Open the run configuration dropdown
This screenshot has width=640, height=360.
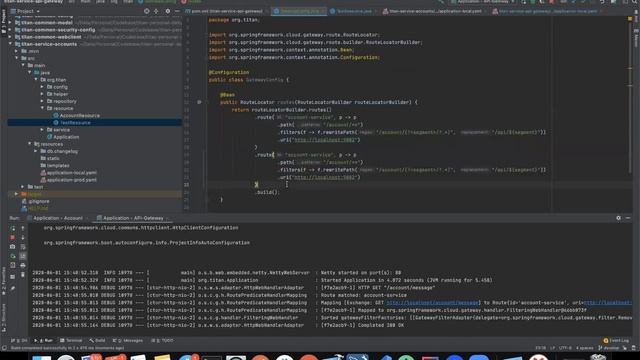click(x=483, y=2)
